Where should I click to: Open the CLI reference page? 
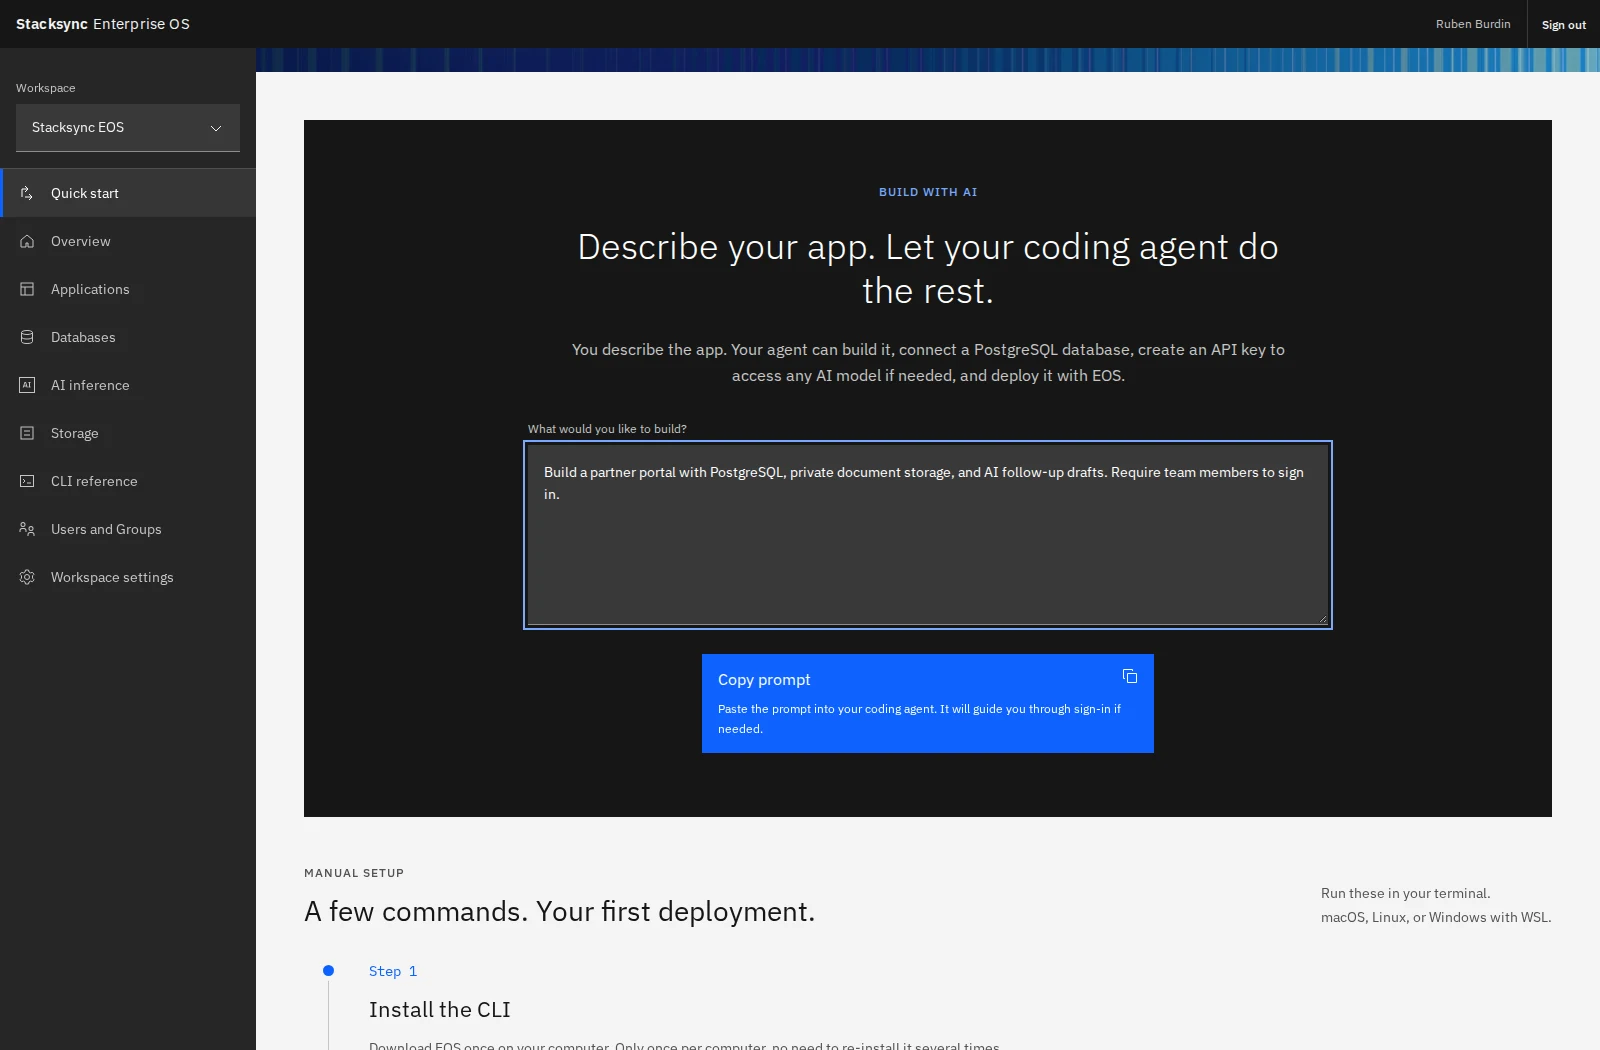click(128, 481)
